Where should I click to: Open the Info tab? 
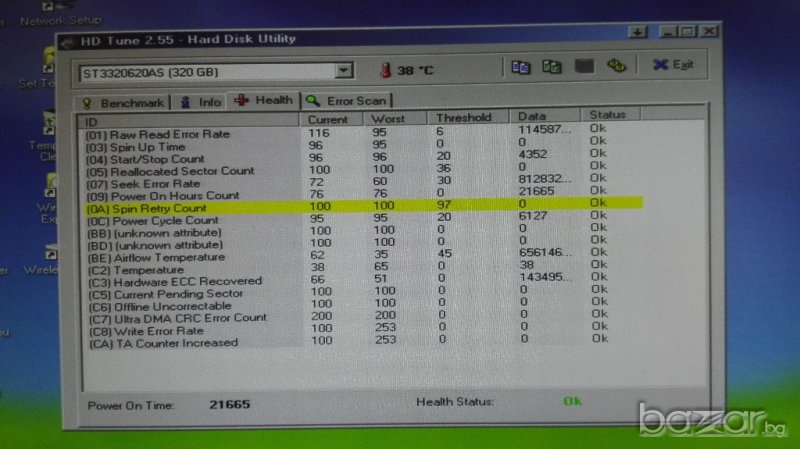tap(201, 102)
